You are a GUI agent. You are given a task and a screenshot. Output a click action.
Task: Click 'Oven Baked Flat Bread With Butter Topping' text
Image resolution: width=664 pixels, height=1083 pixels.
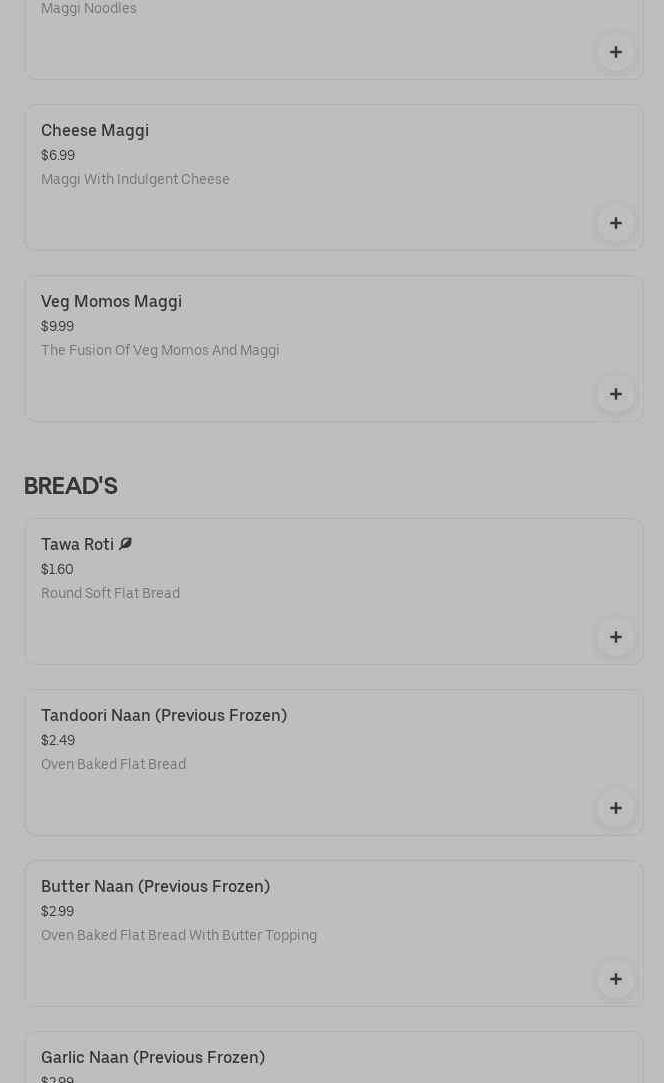point(179,936)
